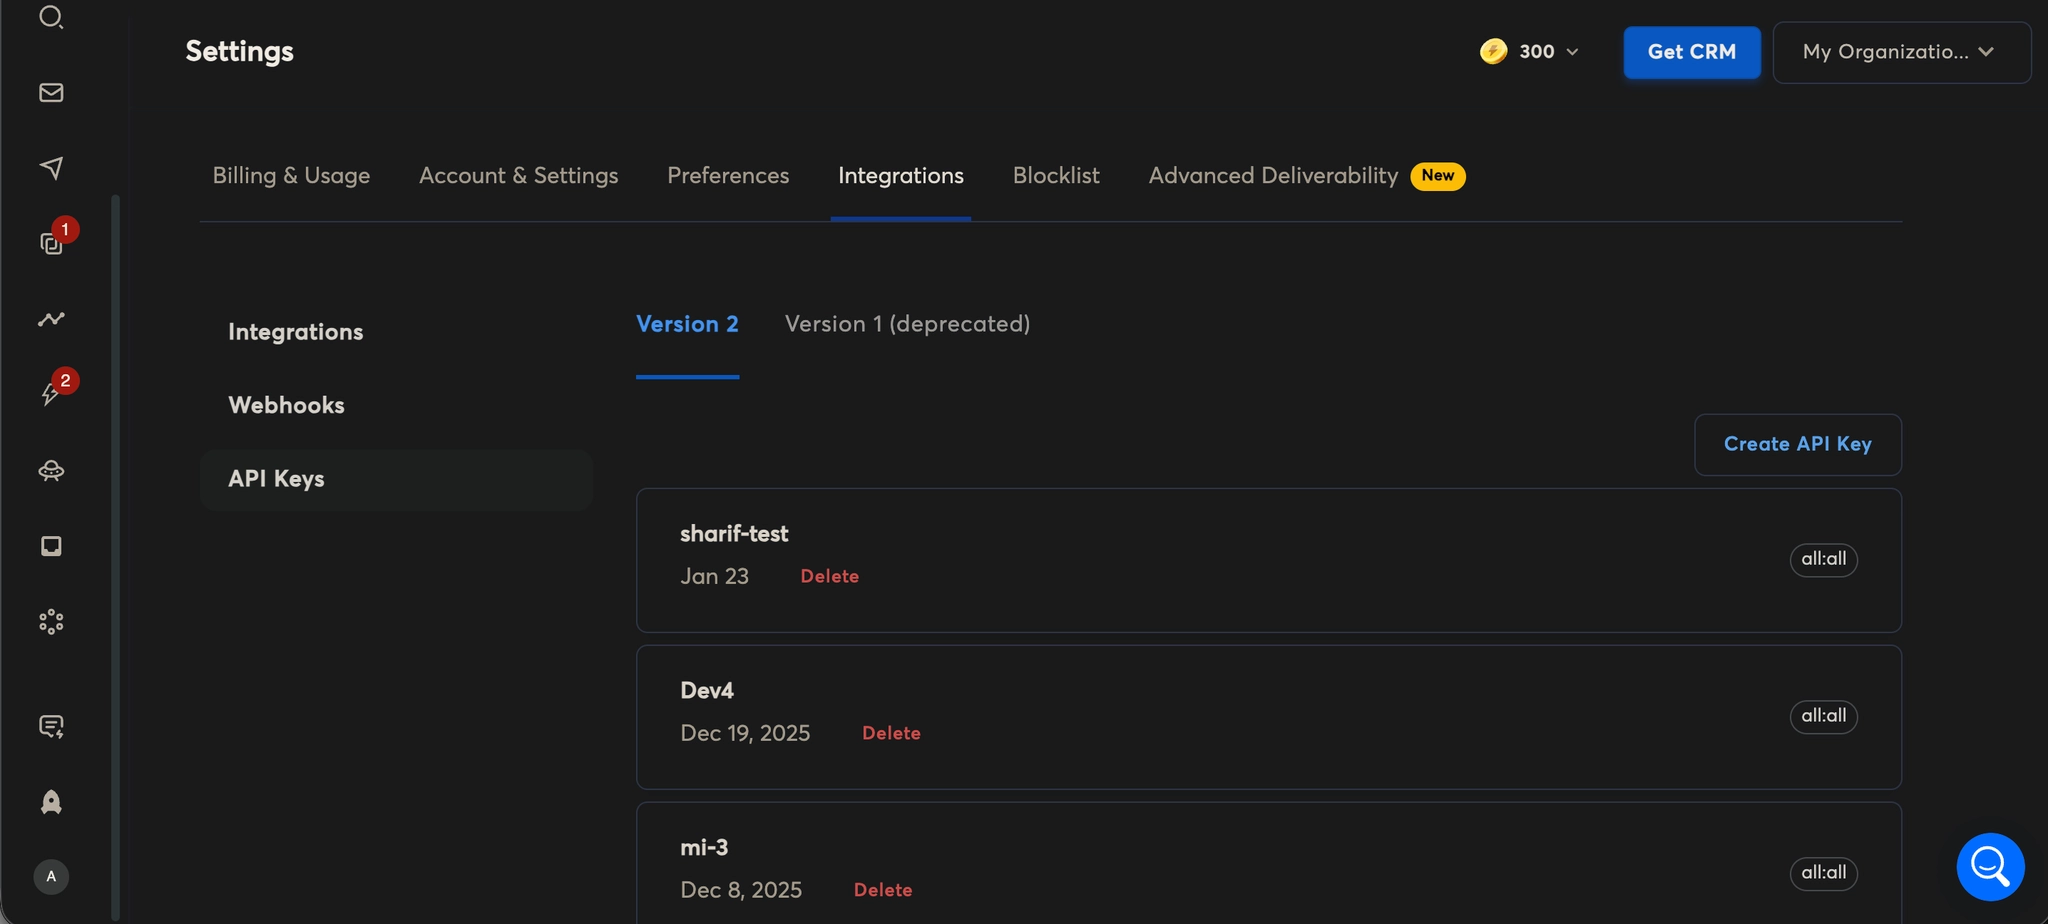Select the envelope inbox icon
Screen dimensions: 2048x924
(x=51, y=93)
